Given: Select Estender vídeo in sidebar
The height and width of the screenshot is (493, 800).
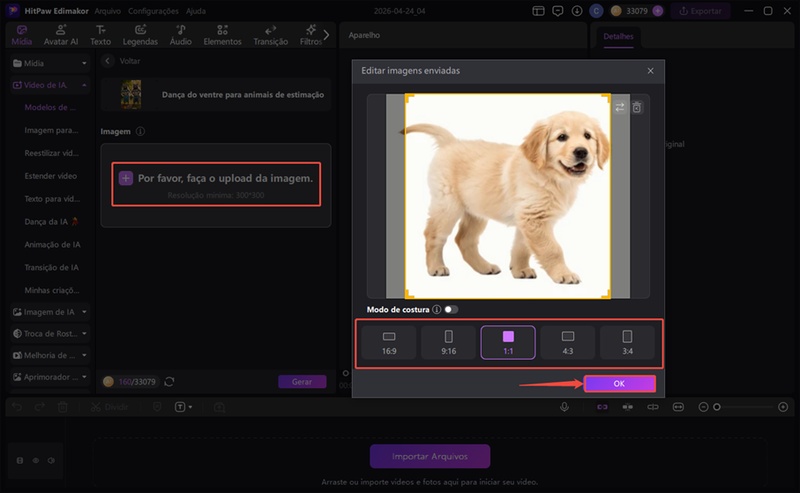Looking at the screenshot, I should [x=51, y=176].
